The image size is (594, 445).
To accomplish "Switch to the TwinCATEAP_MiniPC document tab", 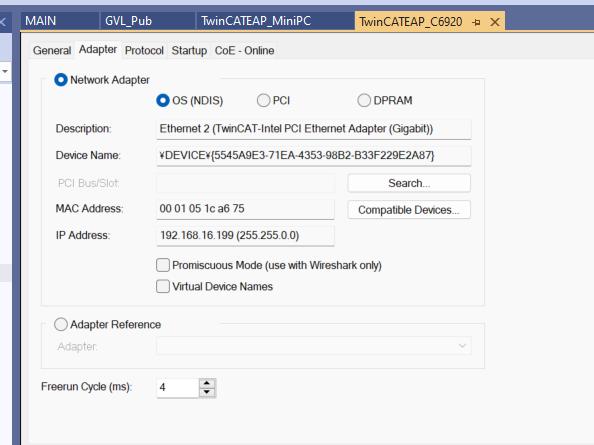I will [256, 21].
